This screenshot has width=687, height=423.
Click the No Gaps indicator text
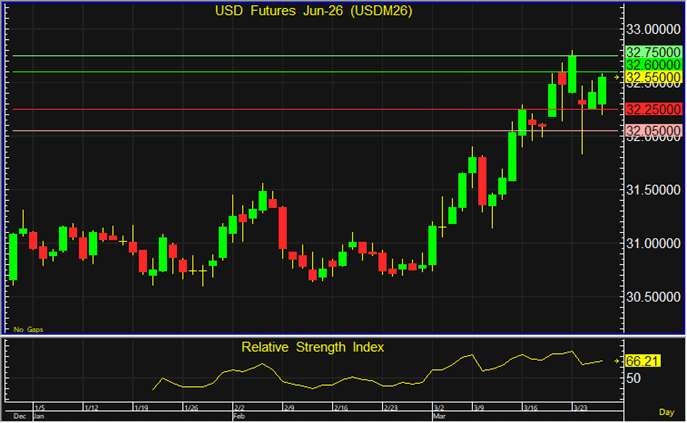pos(26,328)
